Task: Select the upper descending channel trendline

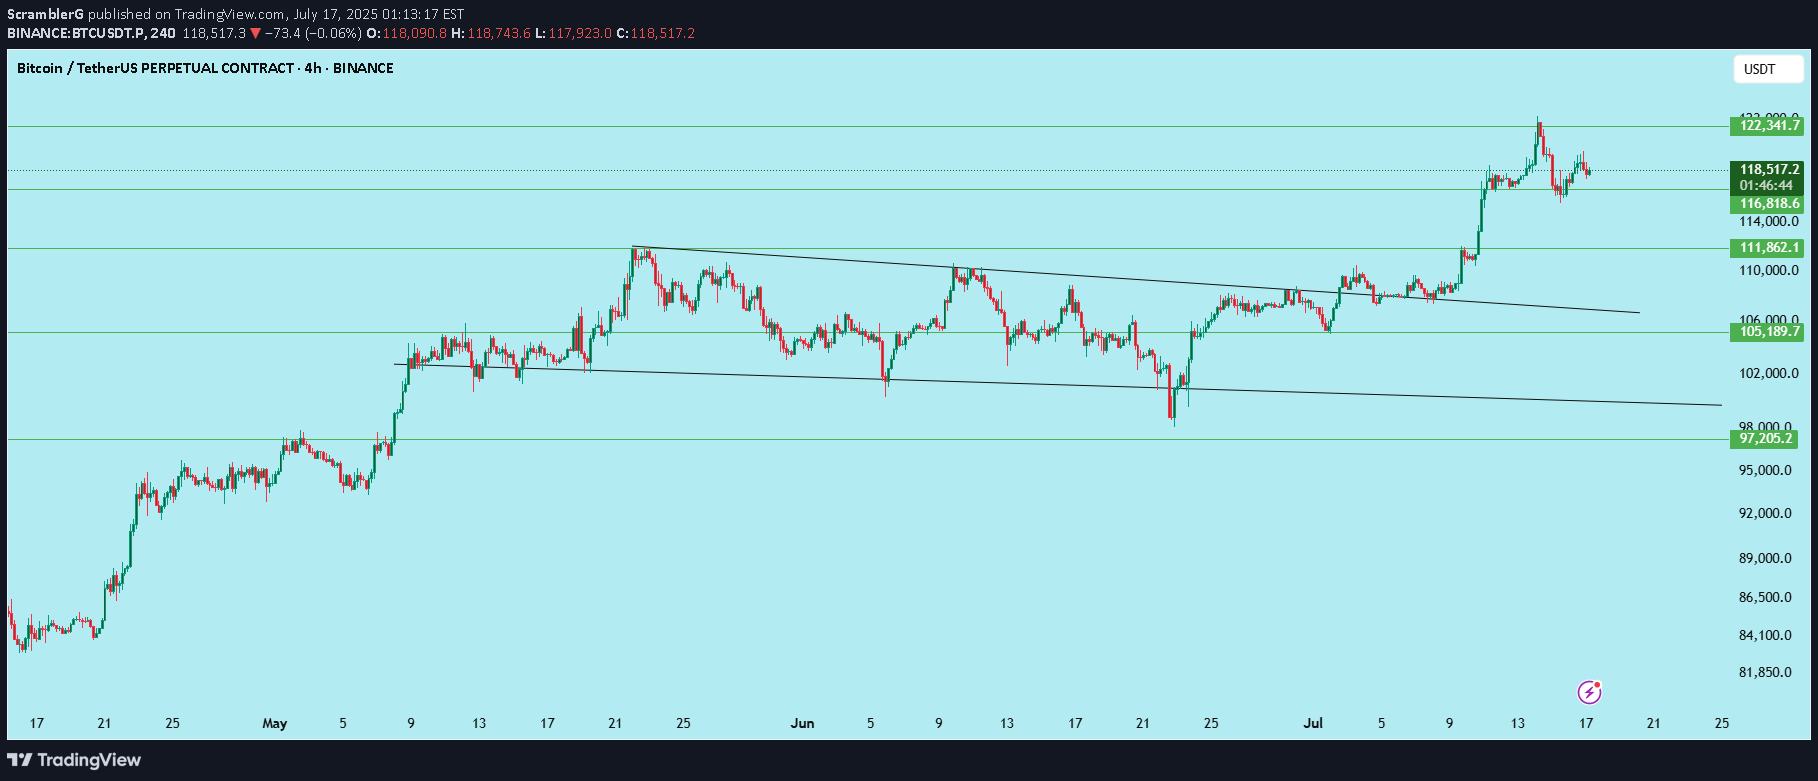Action: click(x=1135, y=280)
